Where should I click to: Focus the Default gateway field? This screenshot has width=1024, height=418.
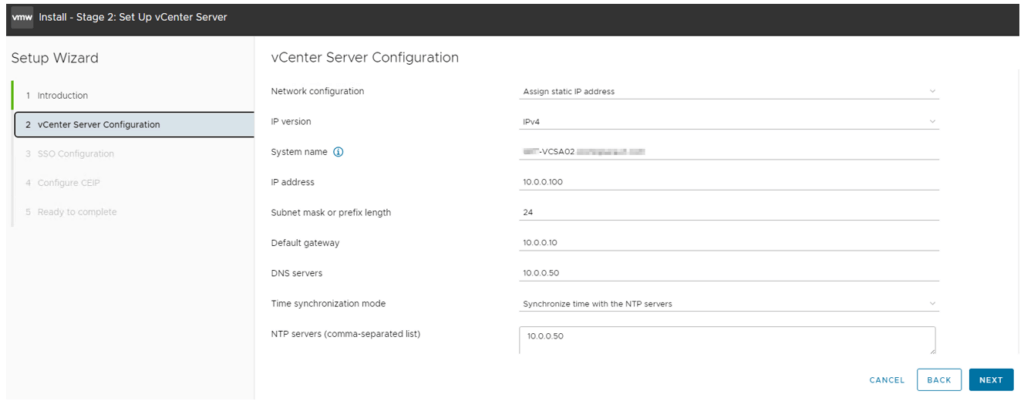pos(728,242)
